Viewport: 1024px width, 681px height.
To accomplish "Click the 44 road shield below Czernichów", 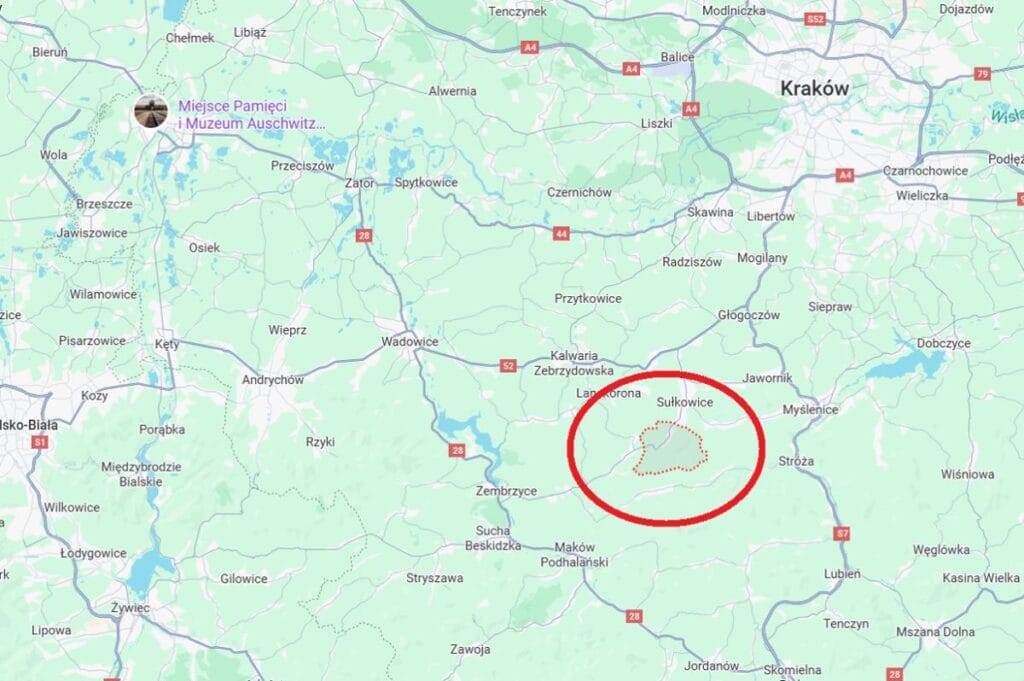I will [561, 233].
